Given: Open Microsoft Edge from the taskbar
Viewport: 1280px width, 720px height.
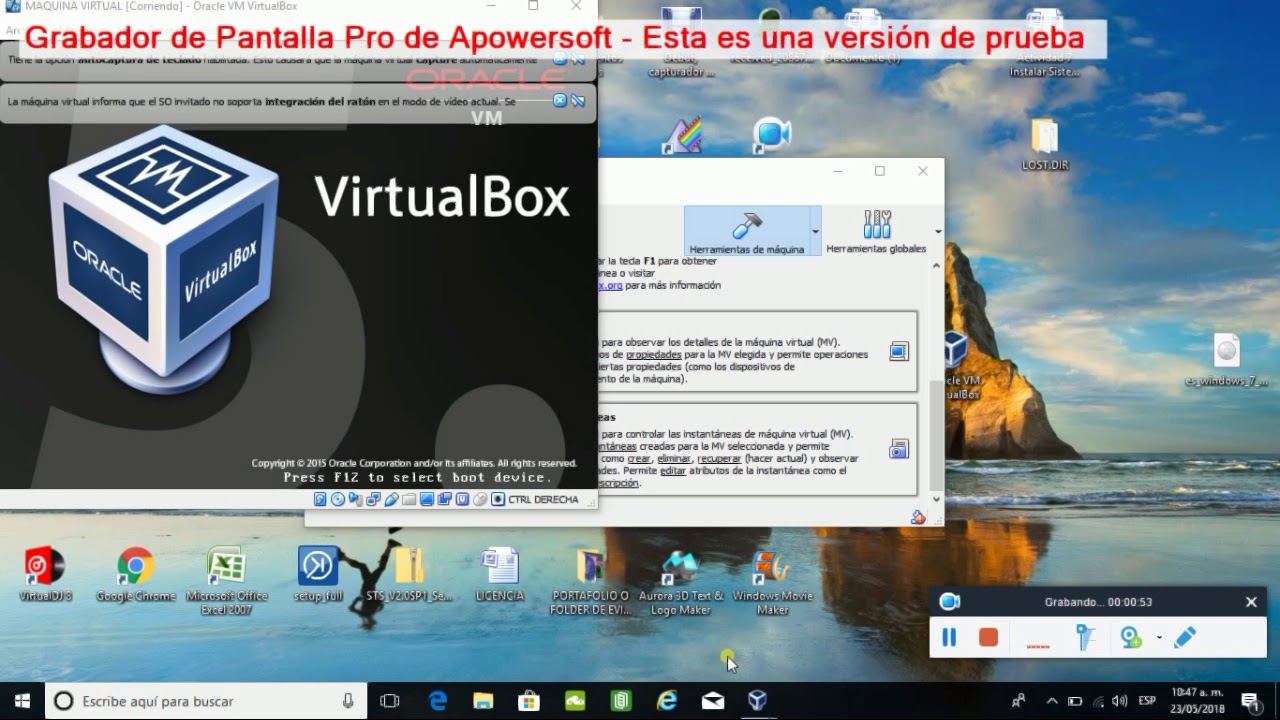Looking at the screenshot, I should [438, 701].
